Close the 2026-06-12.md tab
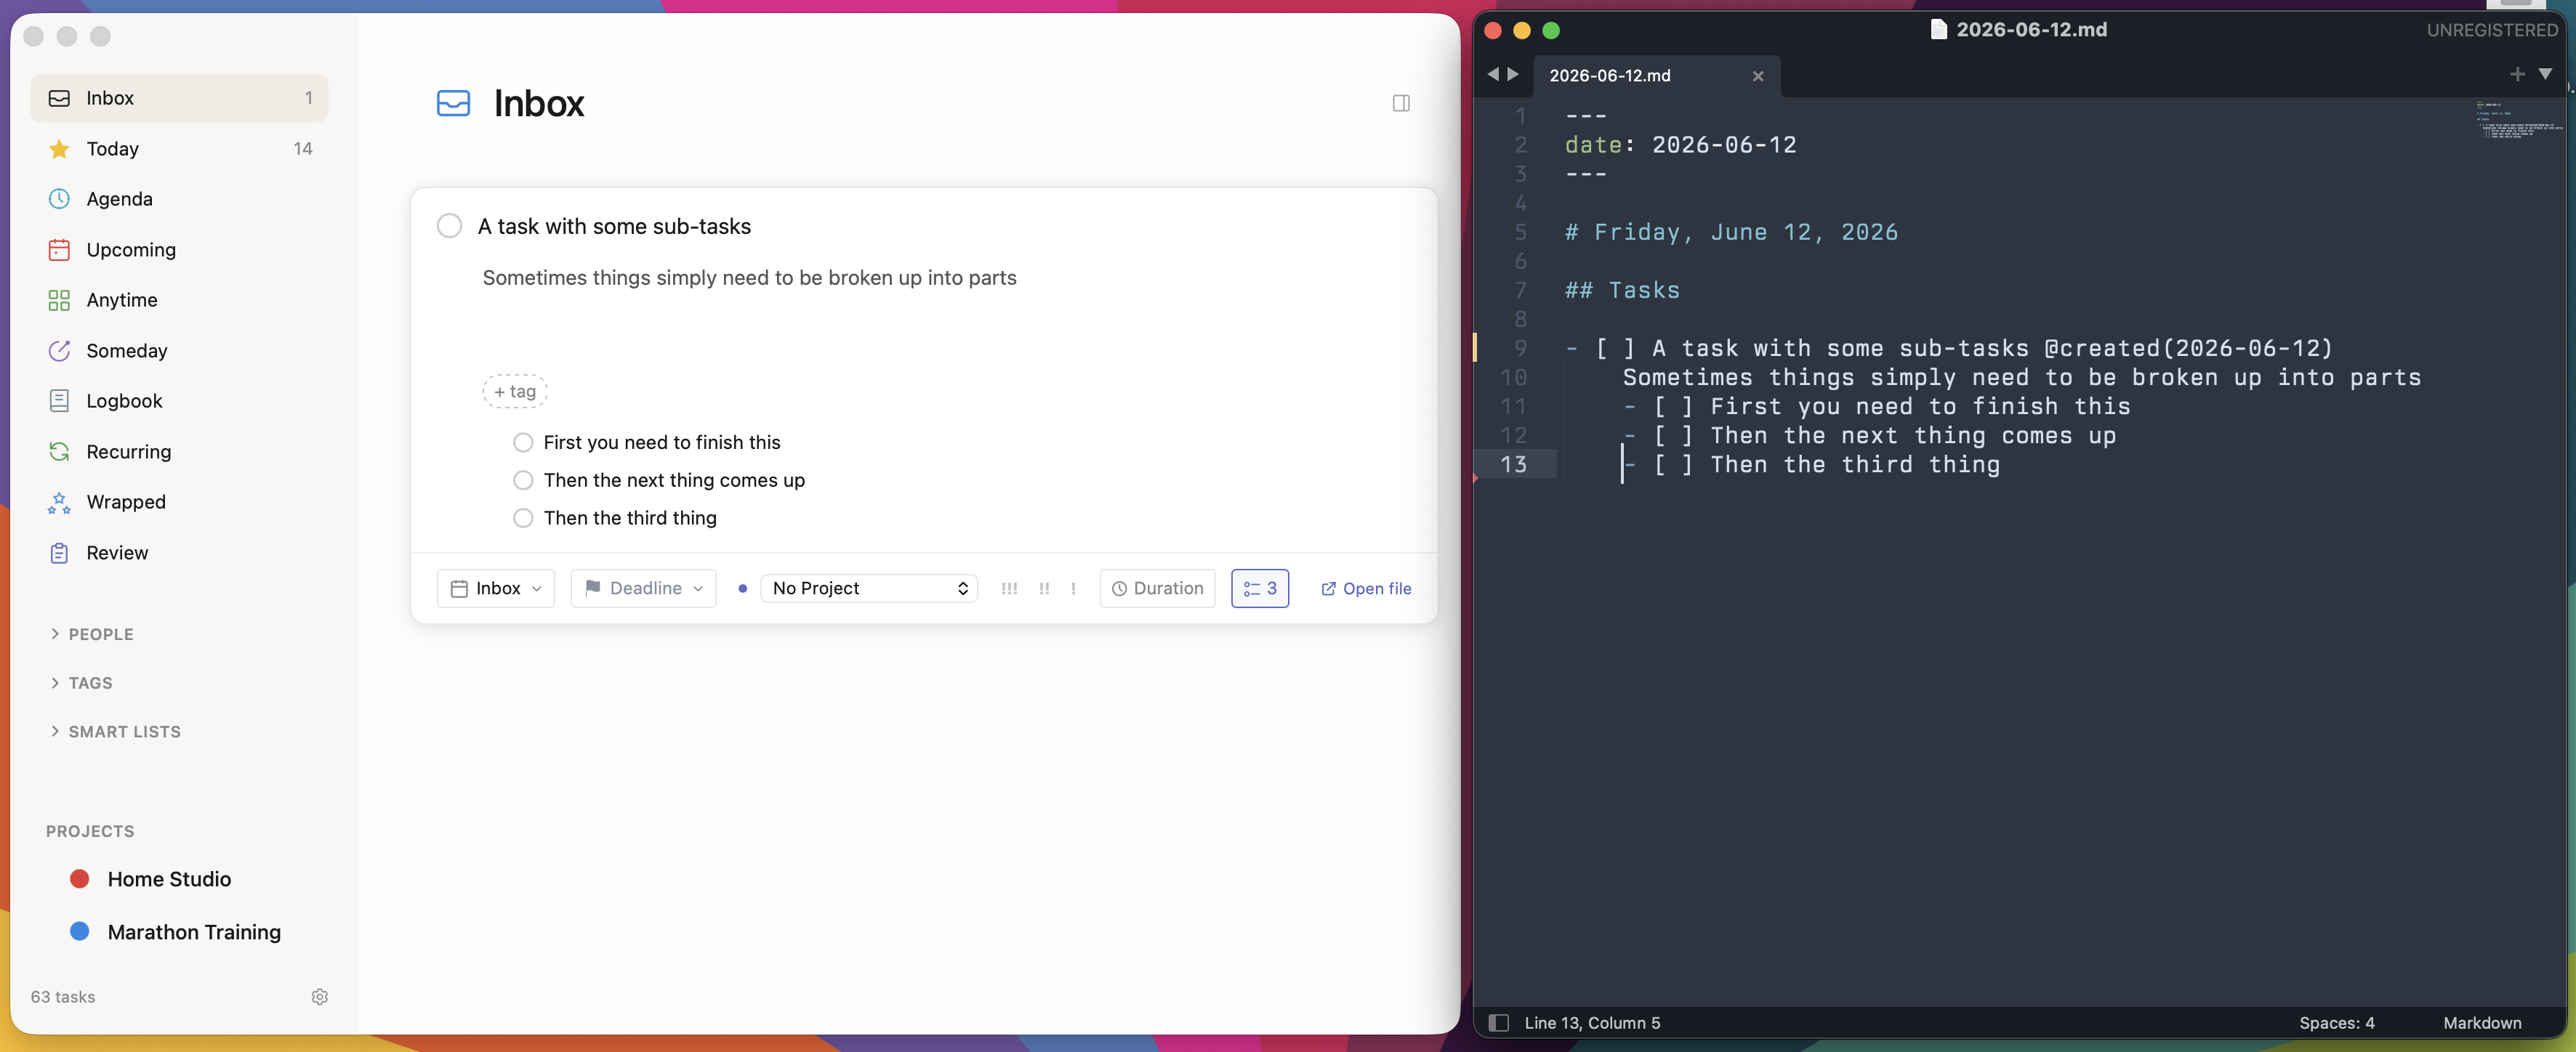 (1757, 76)
